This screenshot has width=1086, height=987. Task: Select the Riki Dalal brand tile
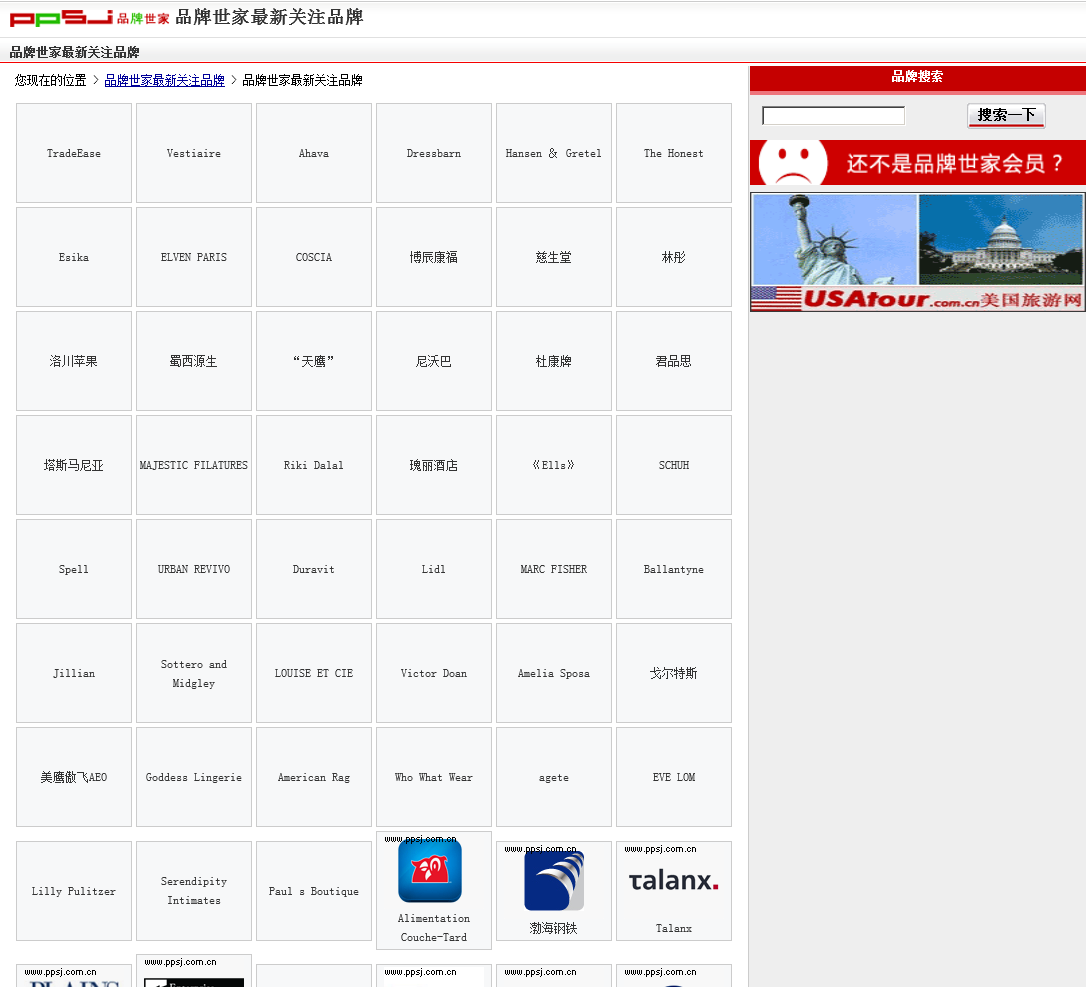click(314, 465)
